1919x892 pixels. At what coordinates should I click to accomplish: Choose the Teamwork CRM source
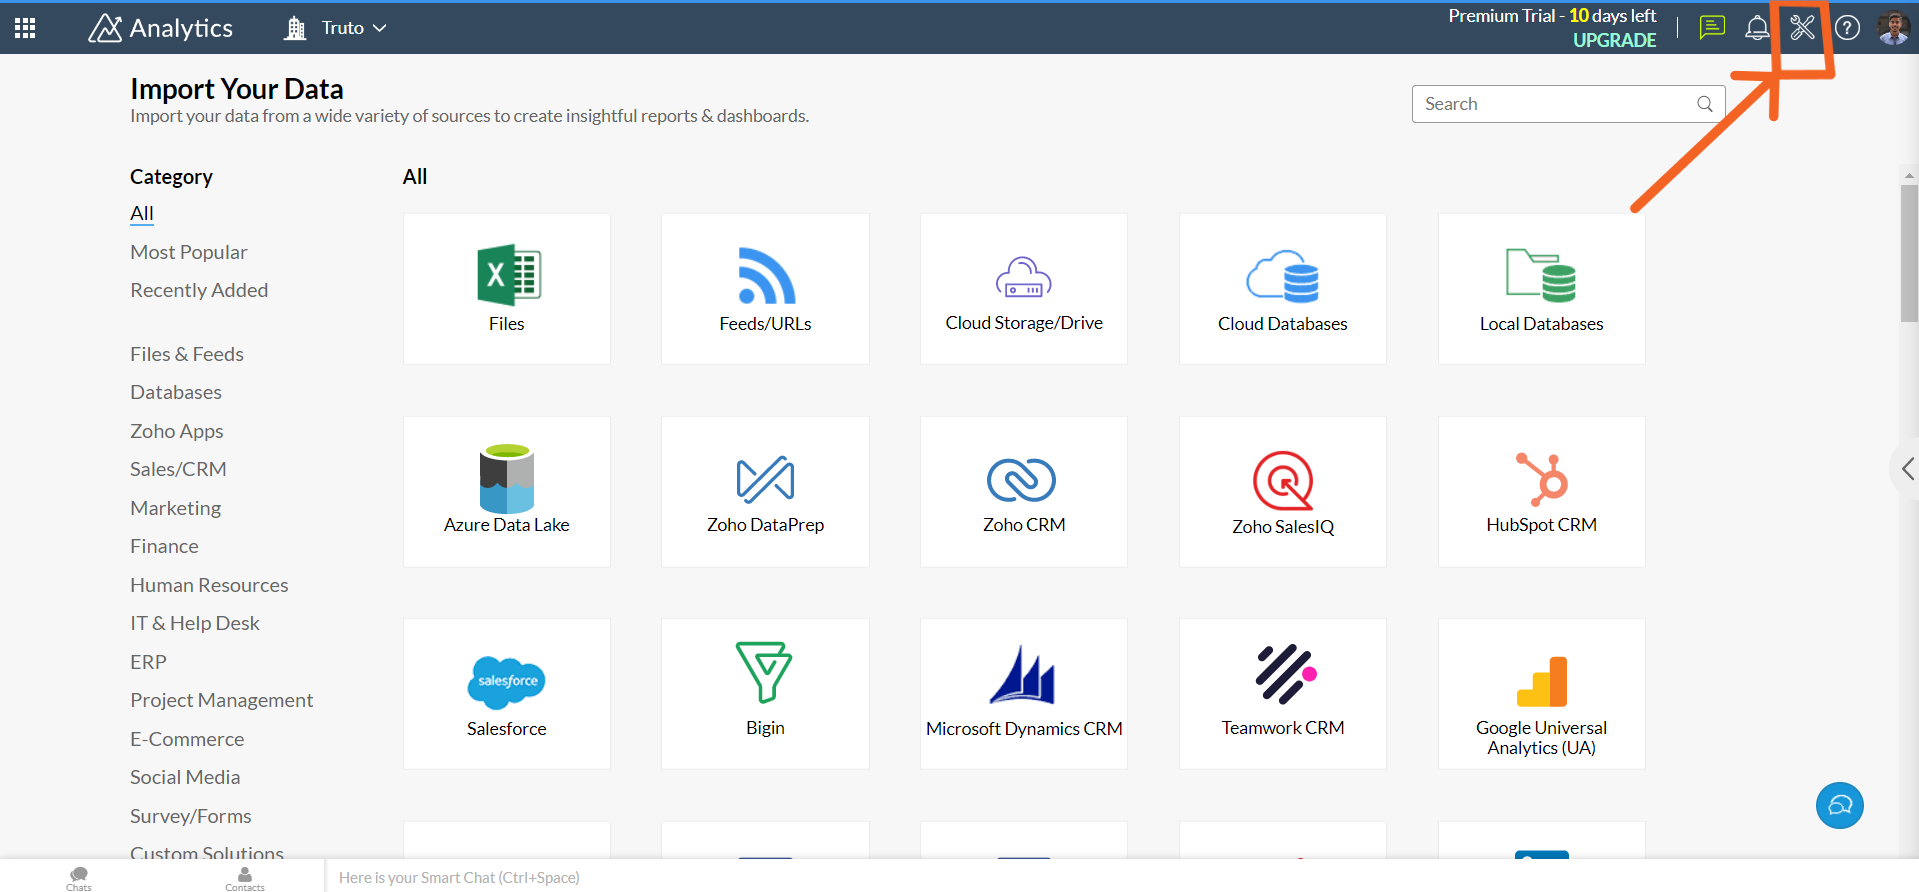pos(1283,694)
